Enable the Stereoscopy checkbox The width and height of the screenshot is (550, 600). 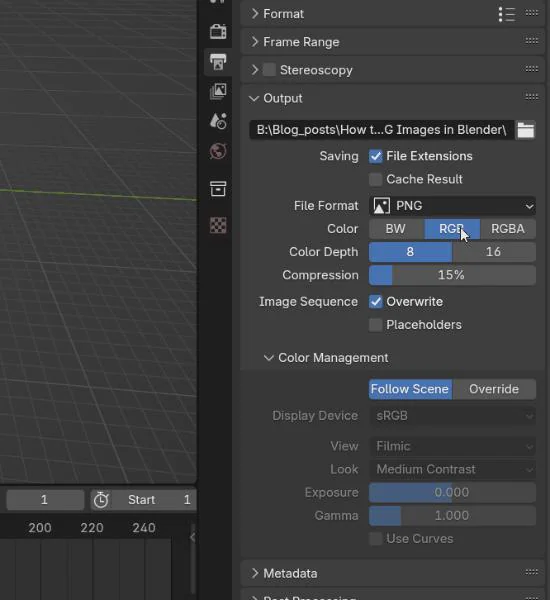[269, 70]
